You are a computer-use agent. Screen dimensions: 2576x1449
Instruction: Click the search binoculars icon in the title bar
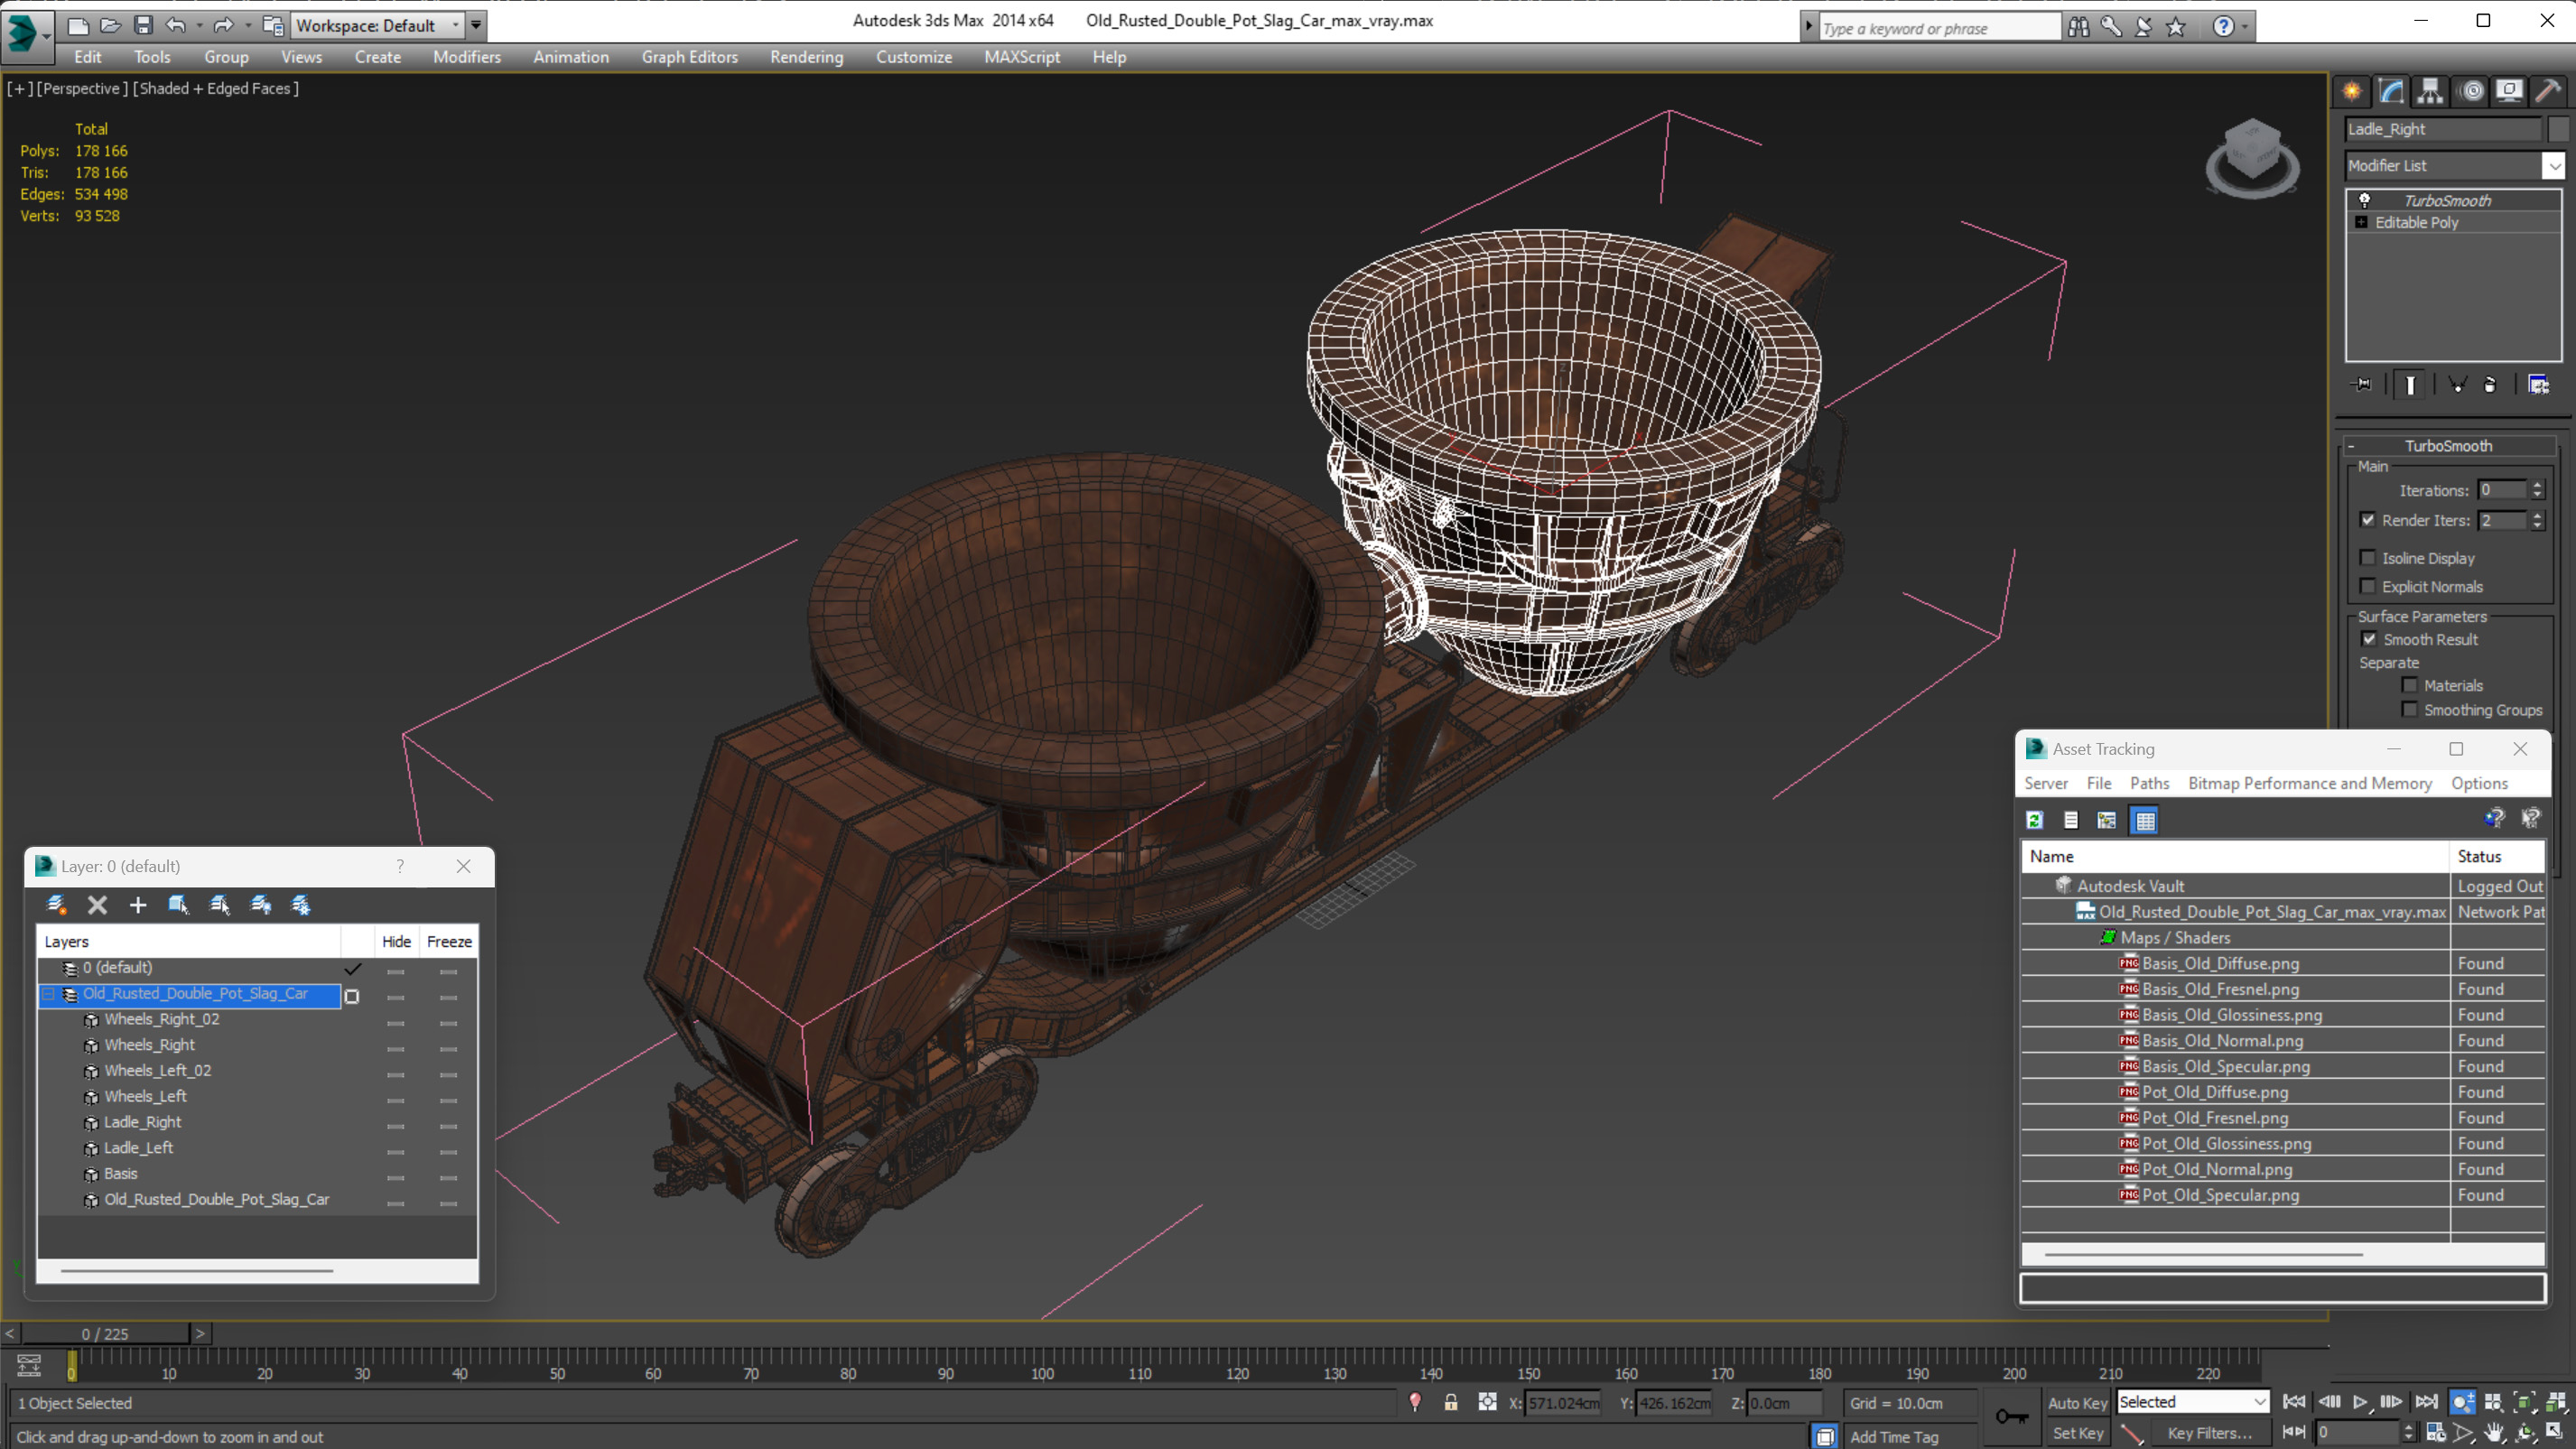(2078, 27)
